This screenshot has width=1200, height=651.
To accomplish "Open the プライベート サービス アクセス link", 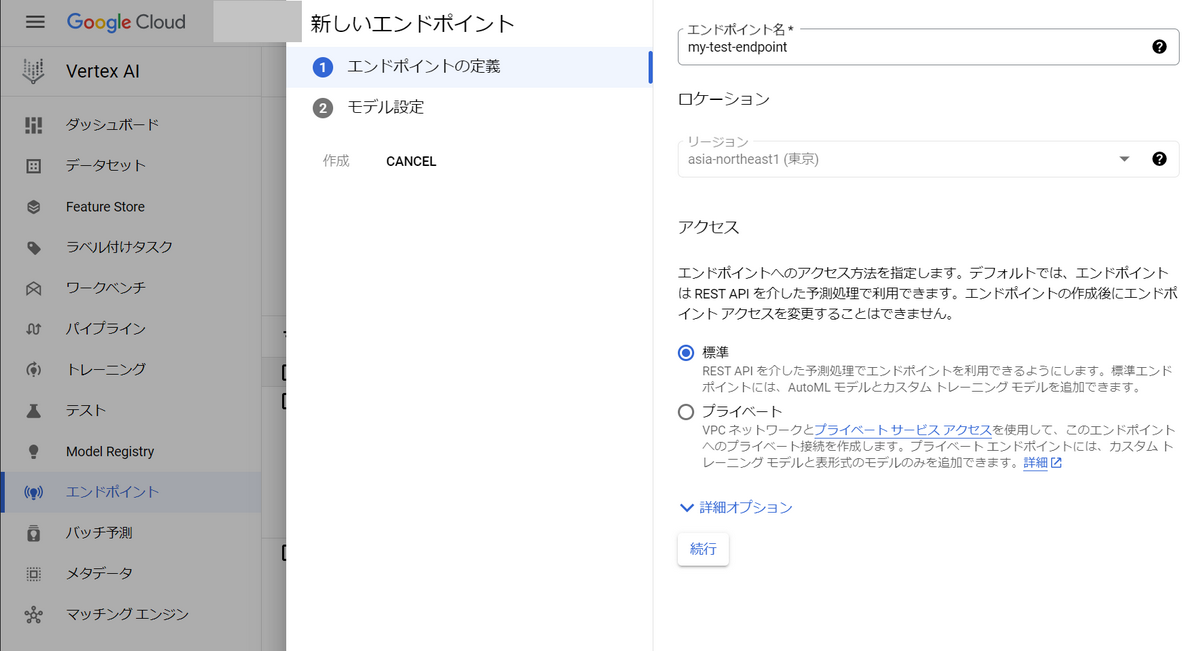I will click(903, 430).
